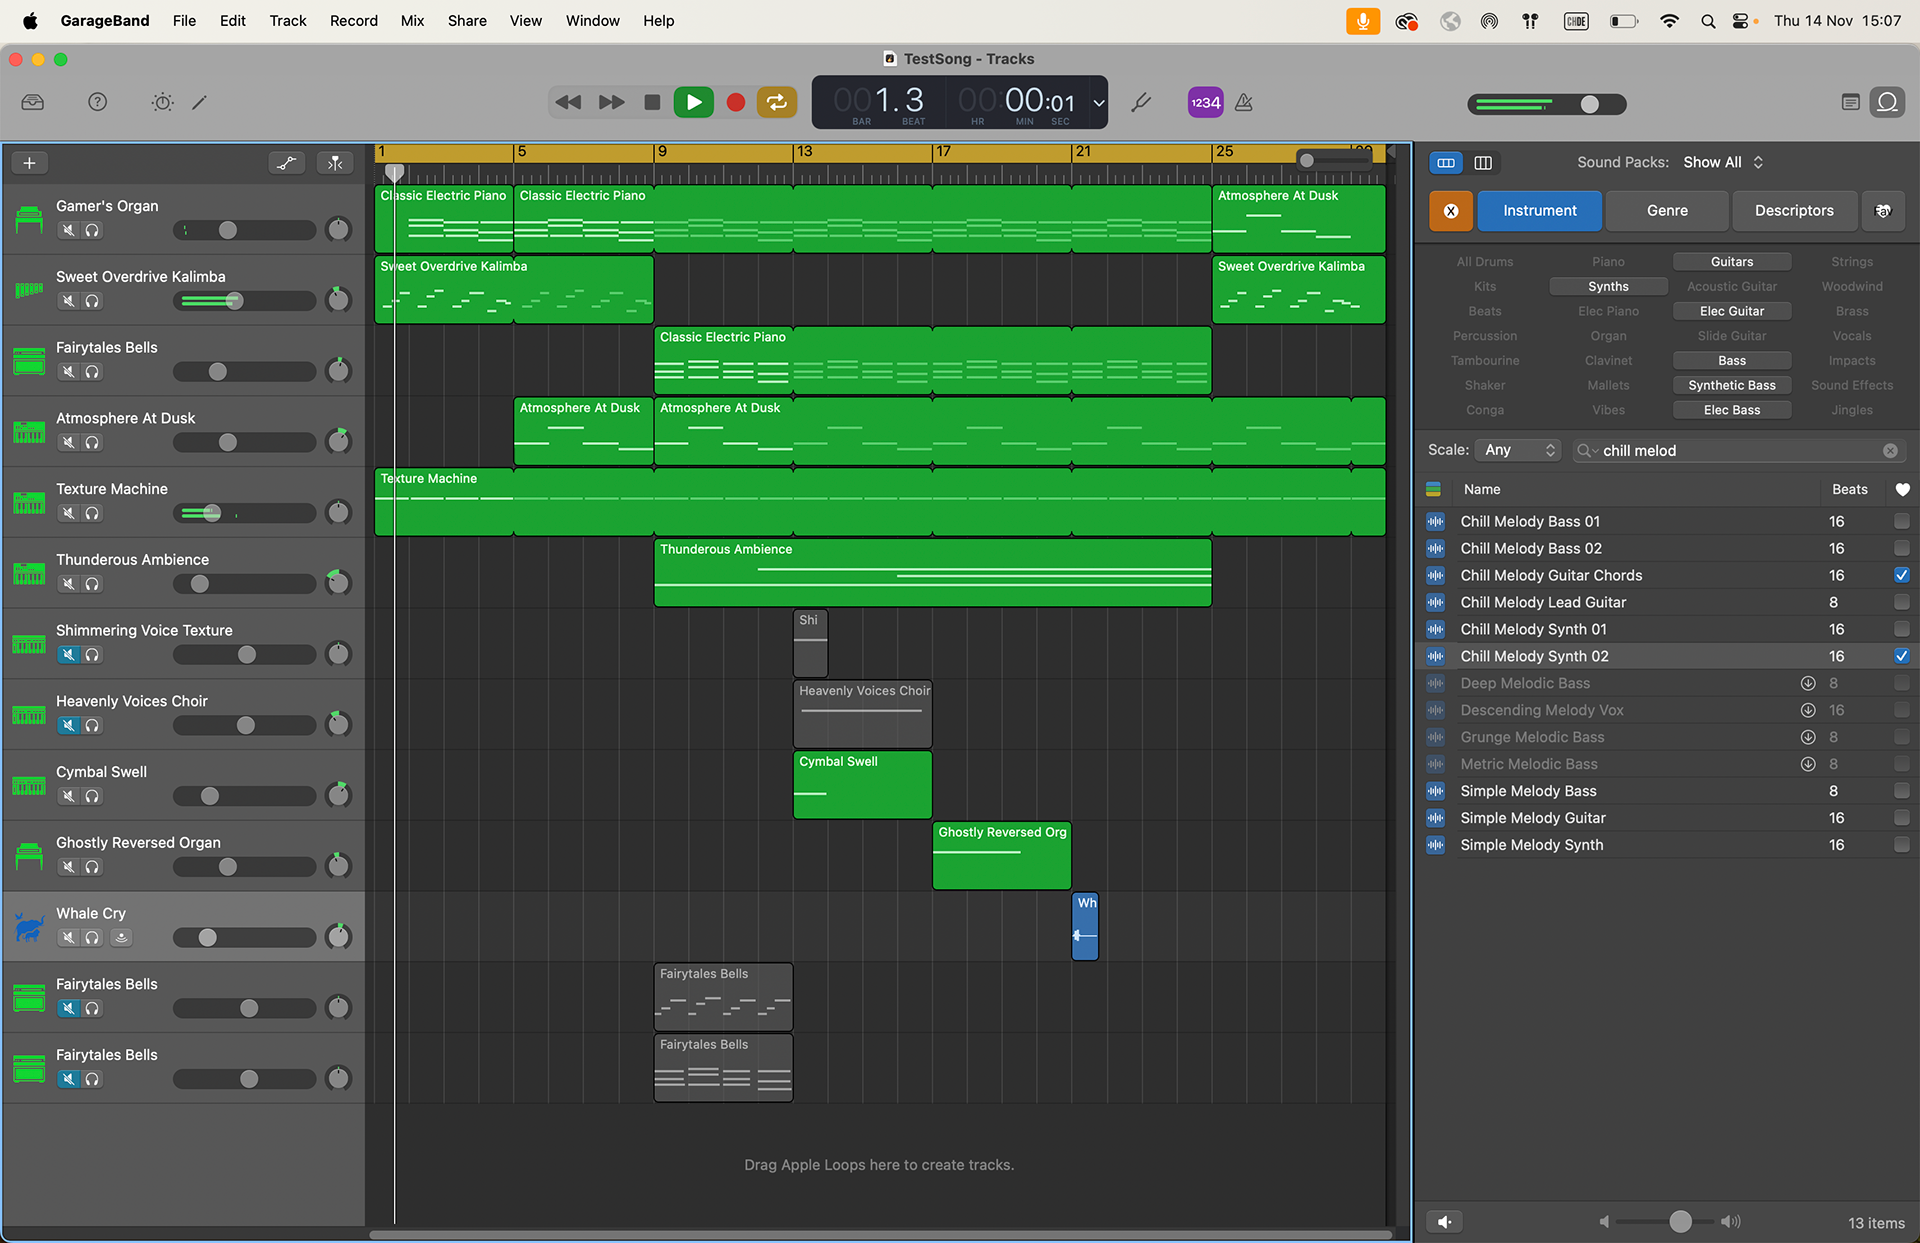Fast forward playback
The width and height of the screenshot is (1920, 1243).
[611, 102]
